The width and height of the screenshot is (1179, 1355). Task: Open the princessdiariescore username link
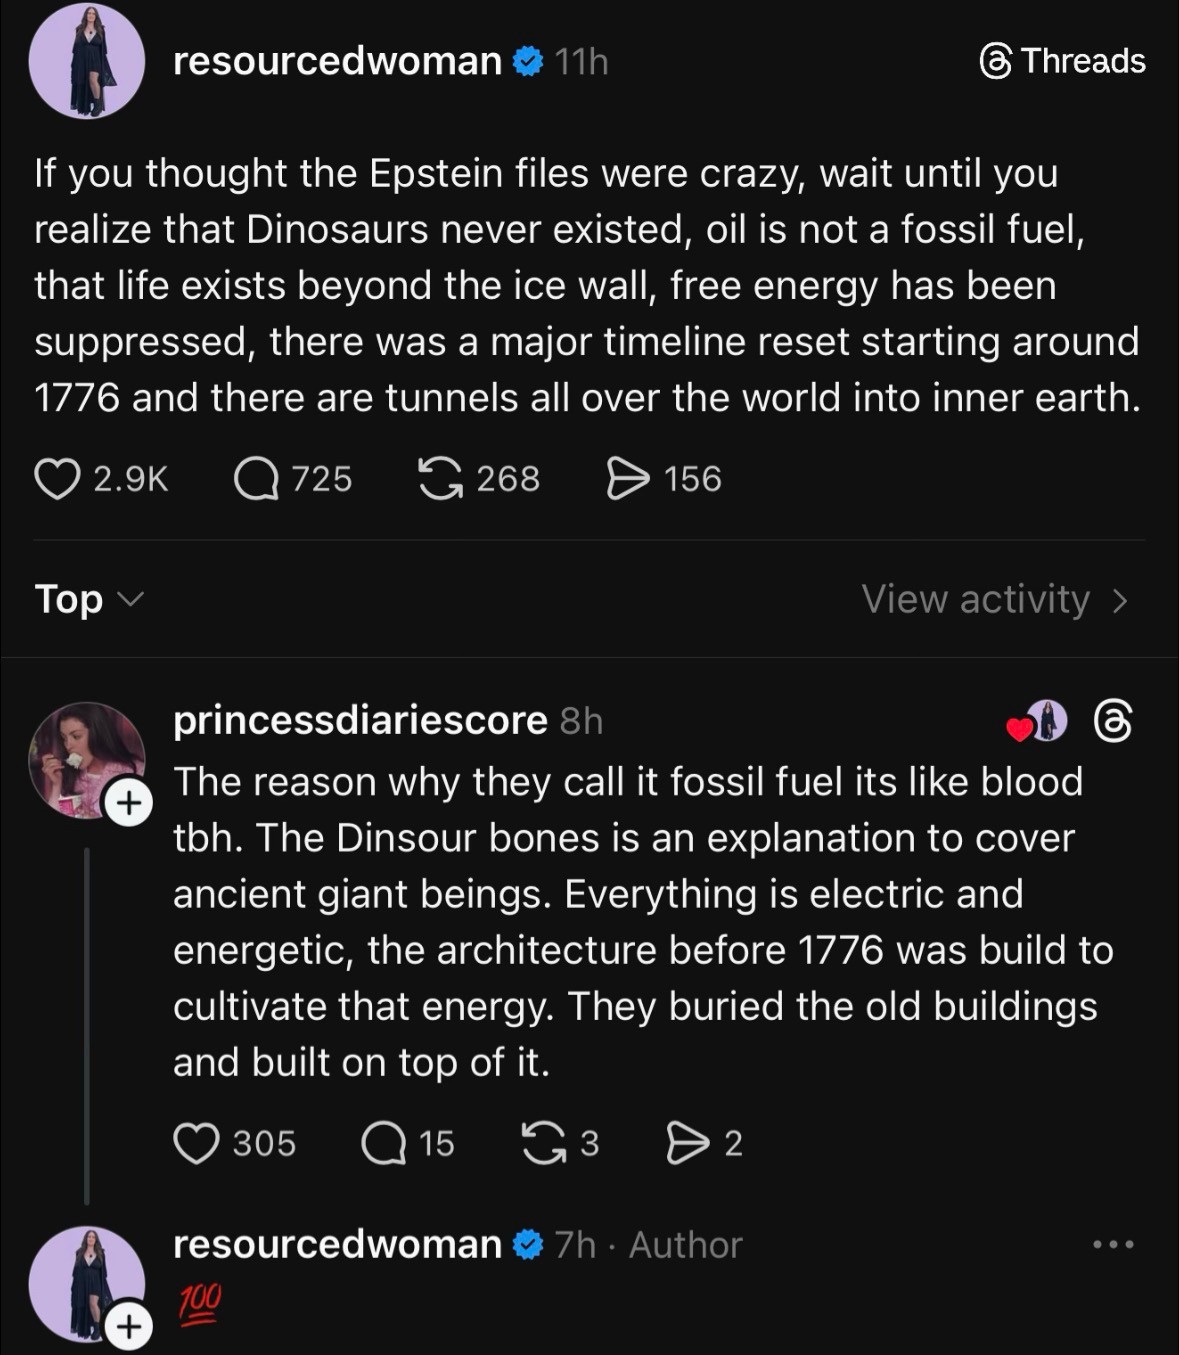point(360,720)
